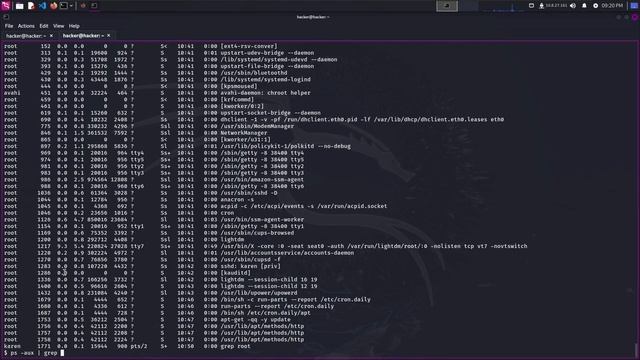Close the second terminal tab
Screen dimensions: 640x360
pyautogui.click(x=109, y=36)
